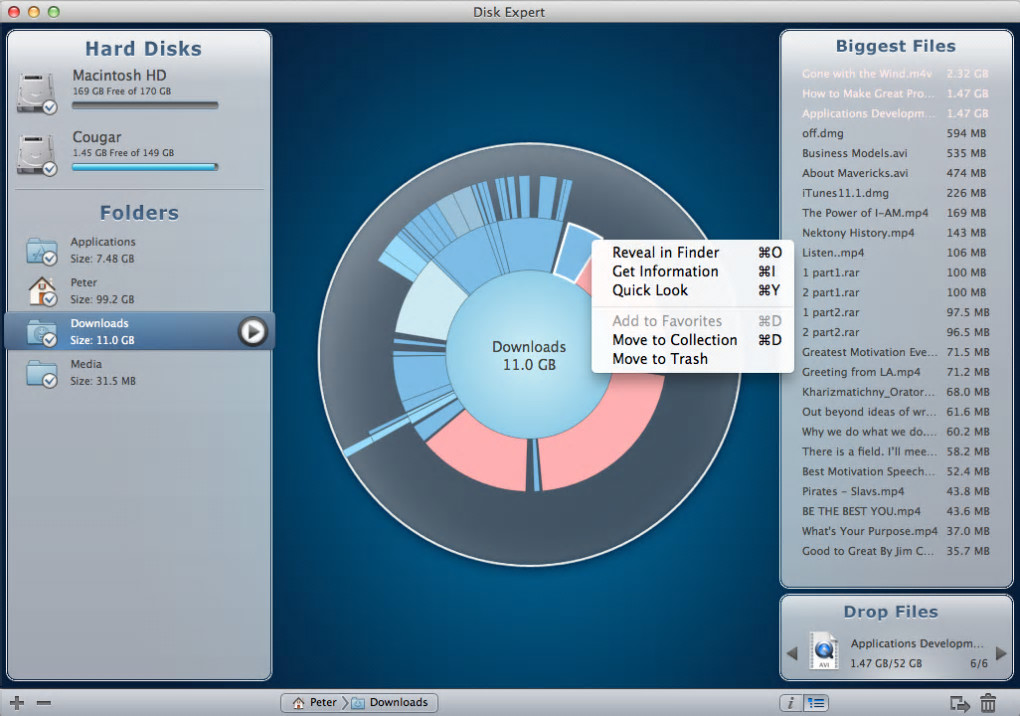
Task: Click Applications Developm... in Drop Files
Action: 917,644
